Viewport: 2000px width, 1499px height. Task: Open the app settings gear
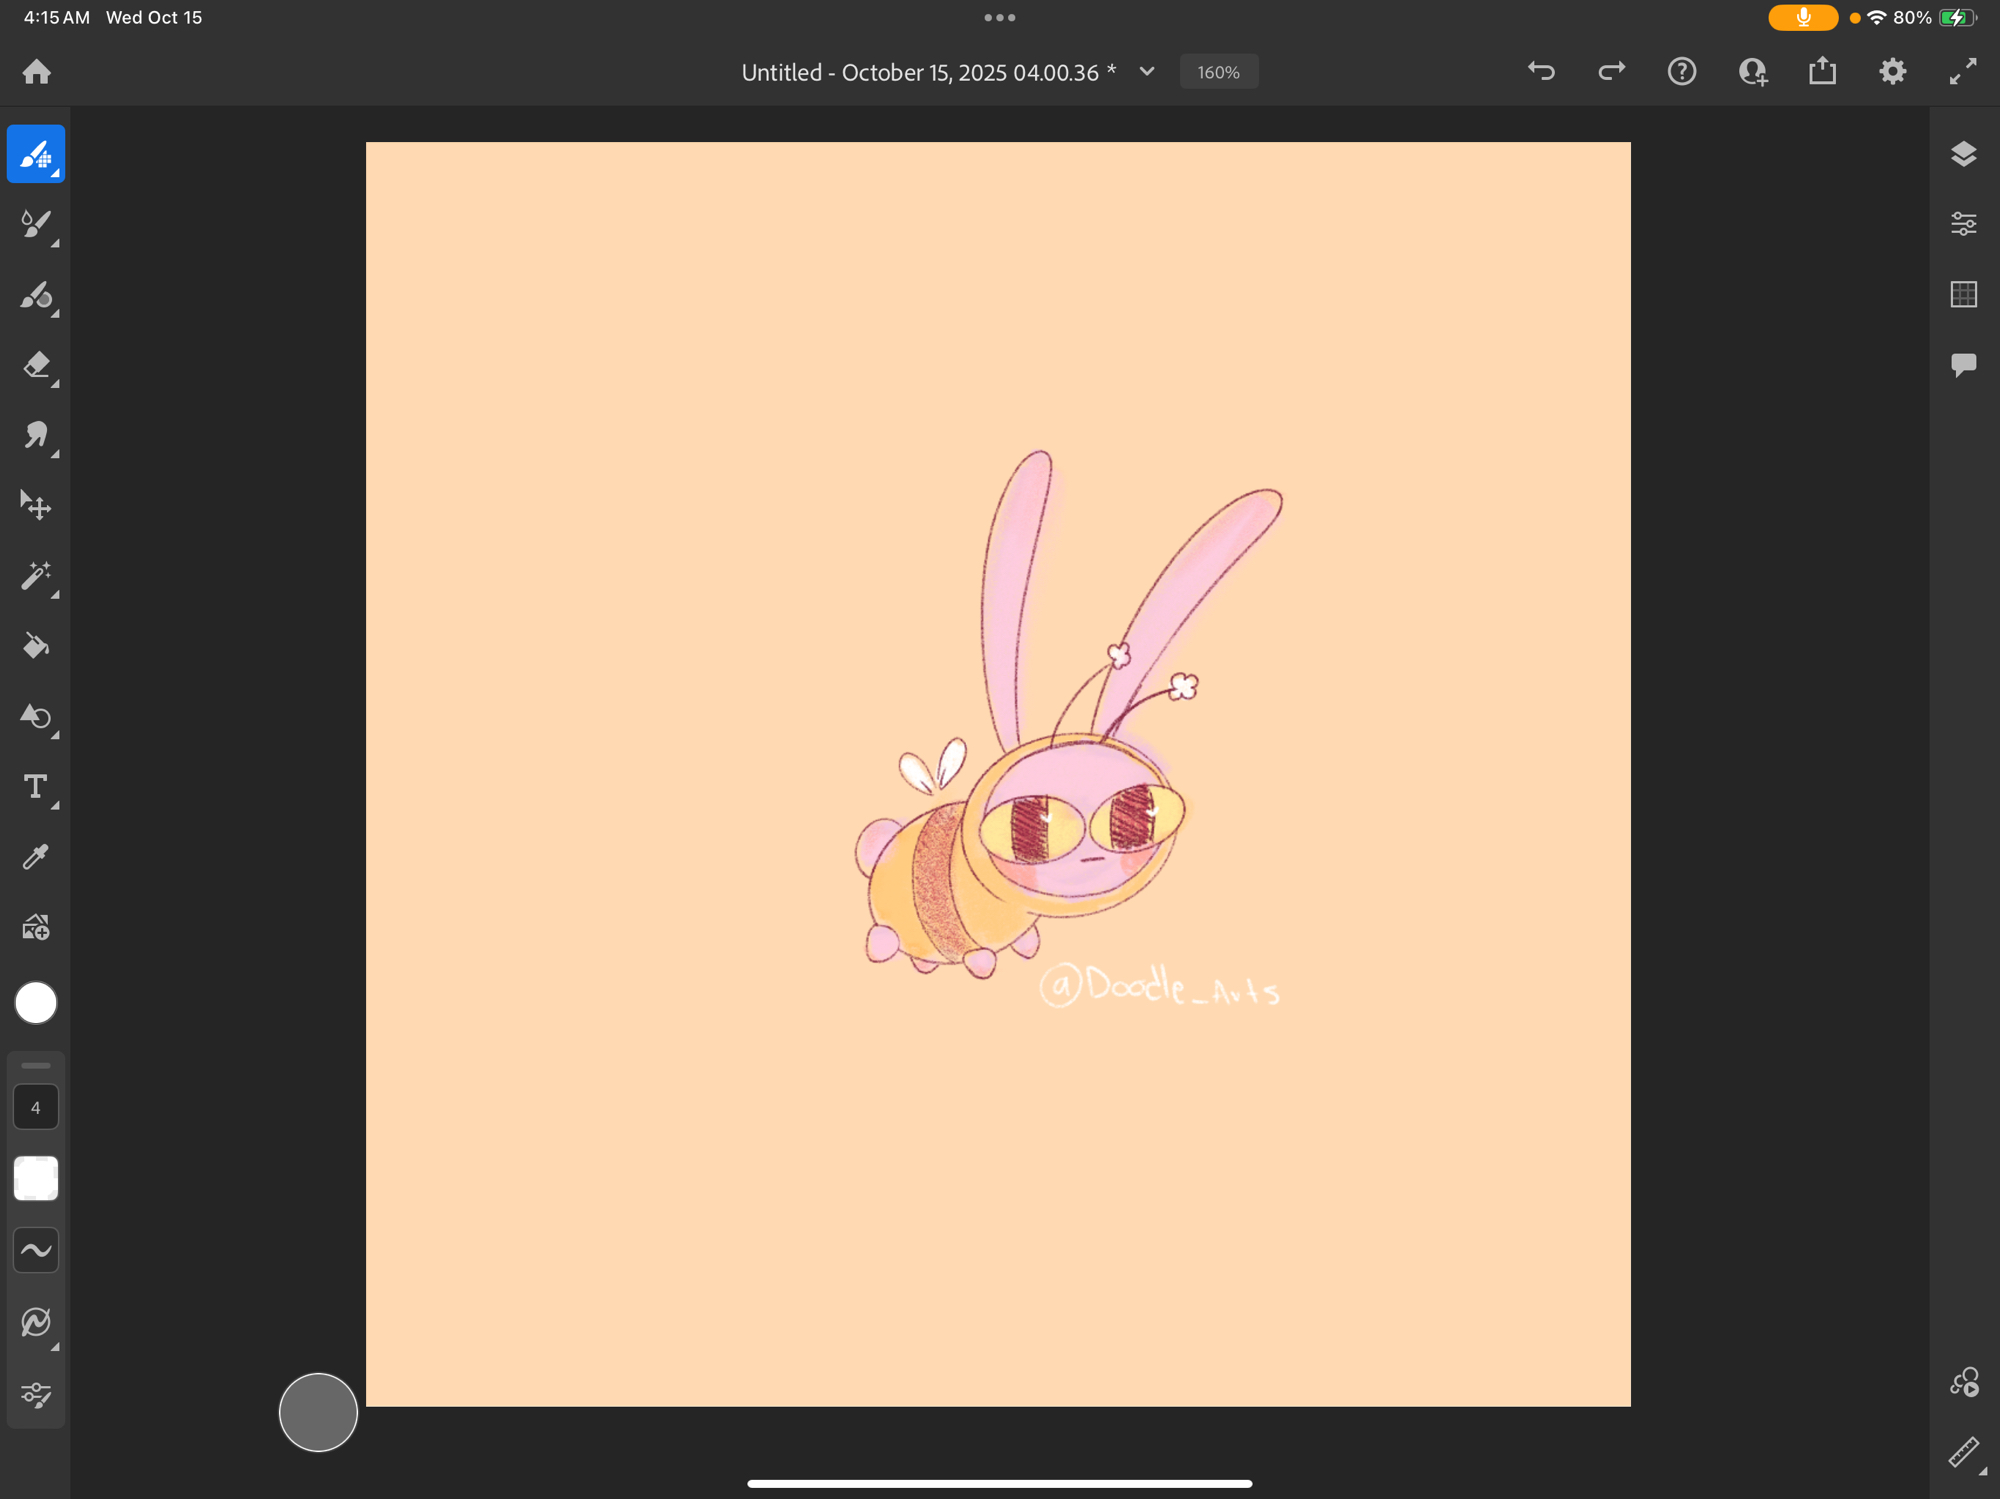coord(1892,72)
